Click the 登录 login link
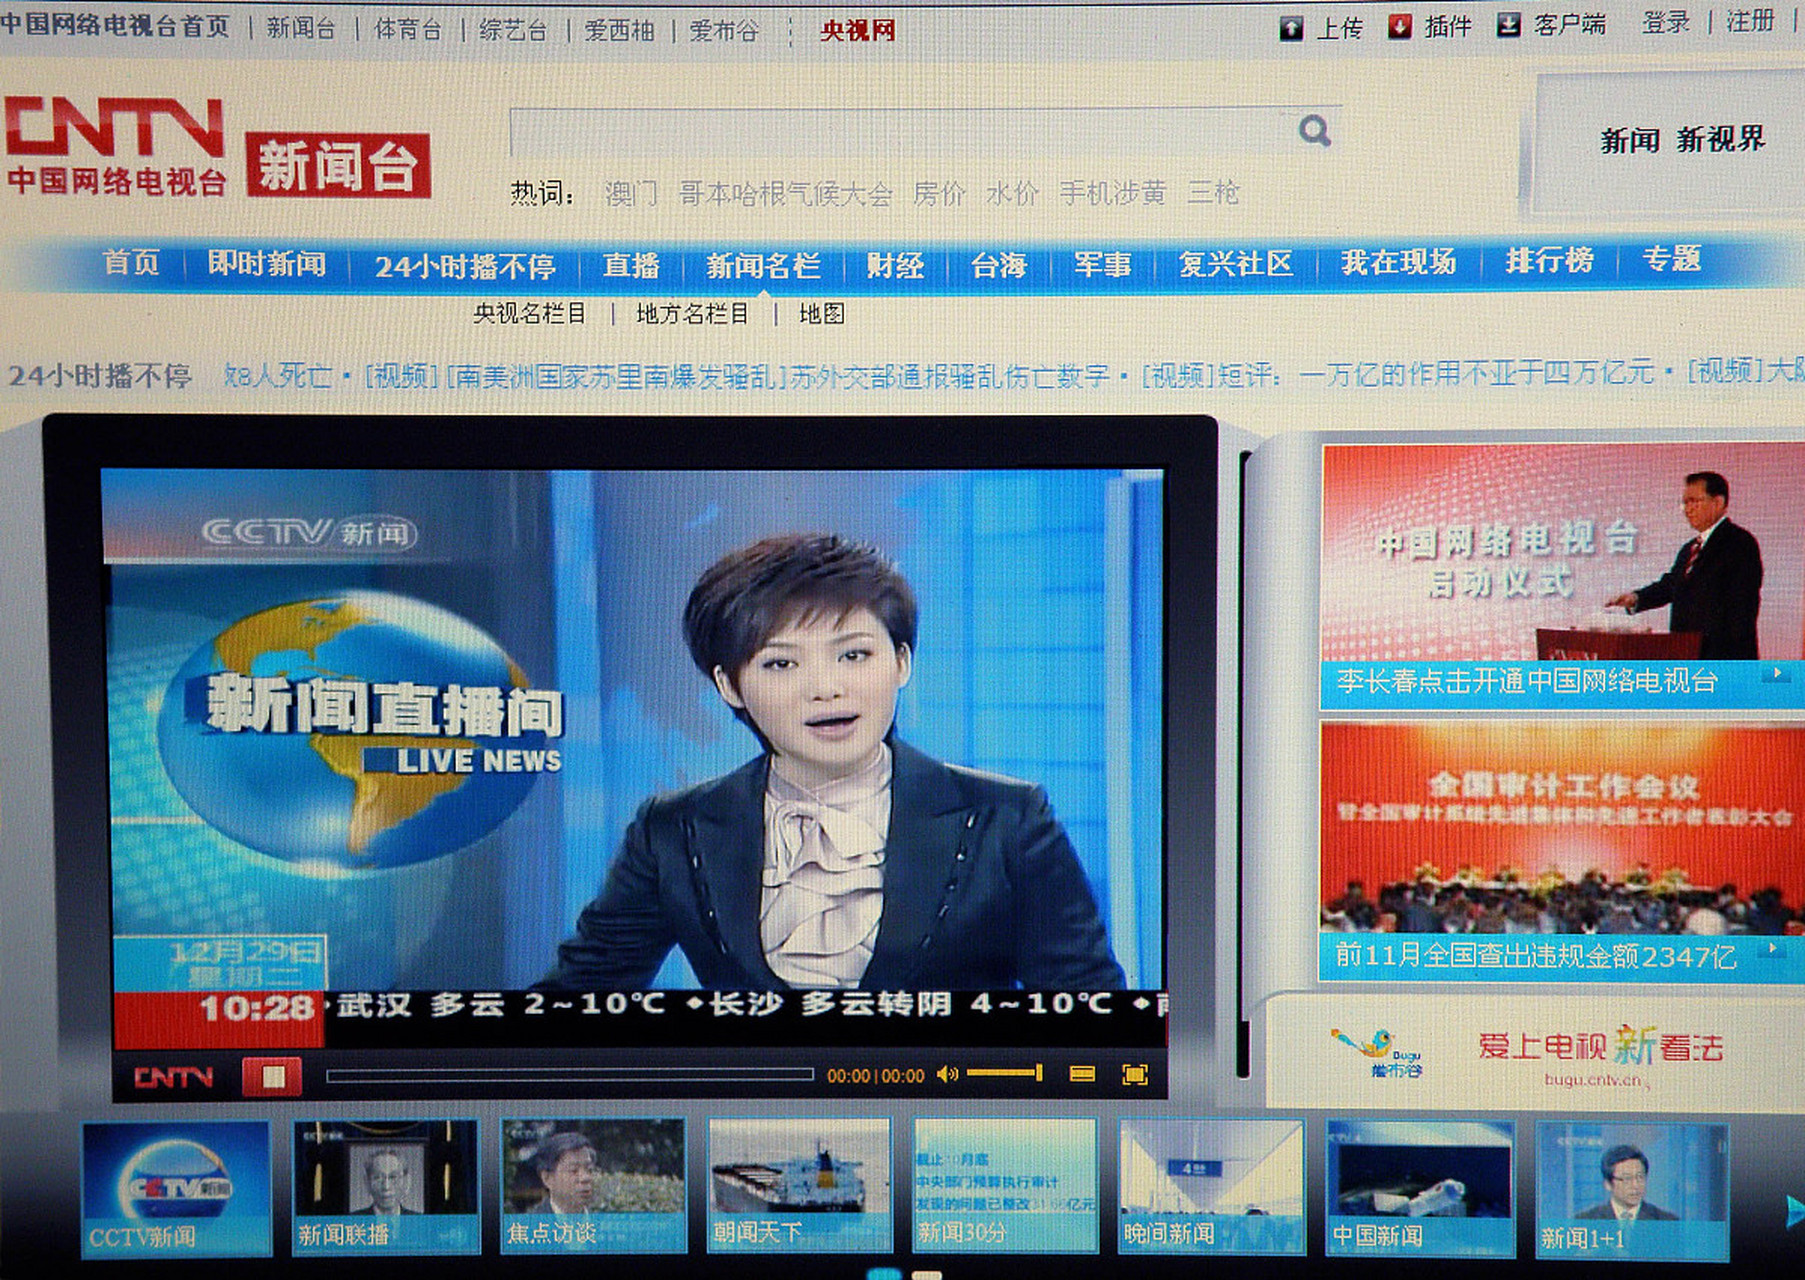This screenshot has height=1280, width=1805. pos(1666,22)
